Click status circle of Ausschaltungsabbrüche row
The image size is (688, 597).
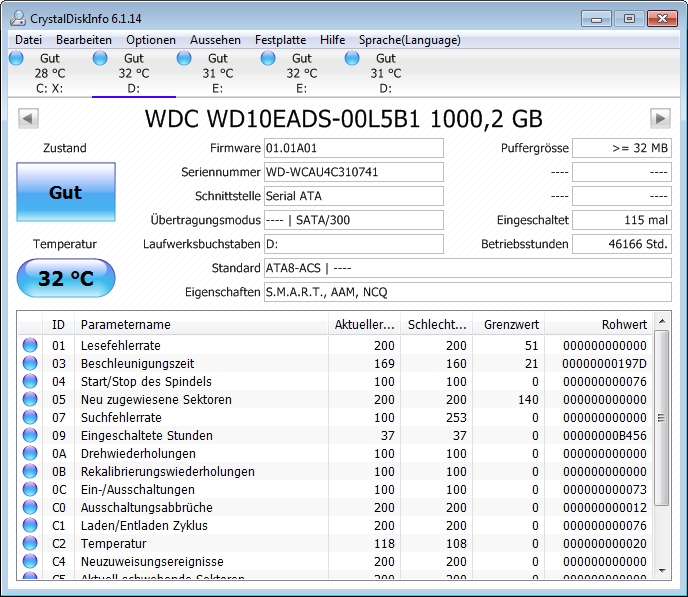tap(30, 507)
